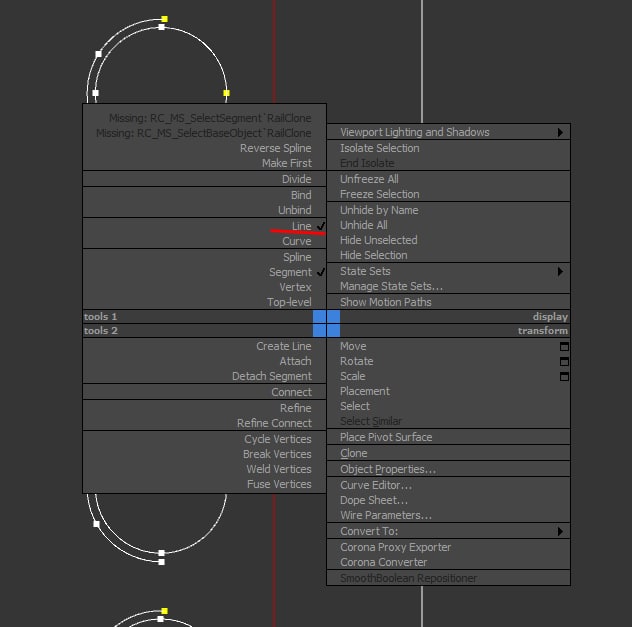Screen dimensions: 632x627
Task: Choose Create Line
Action: 284,346
